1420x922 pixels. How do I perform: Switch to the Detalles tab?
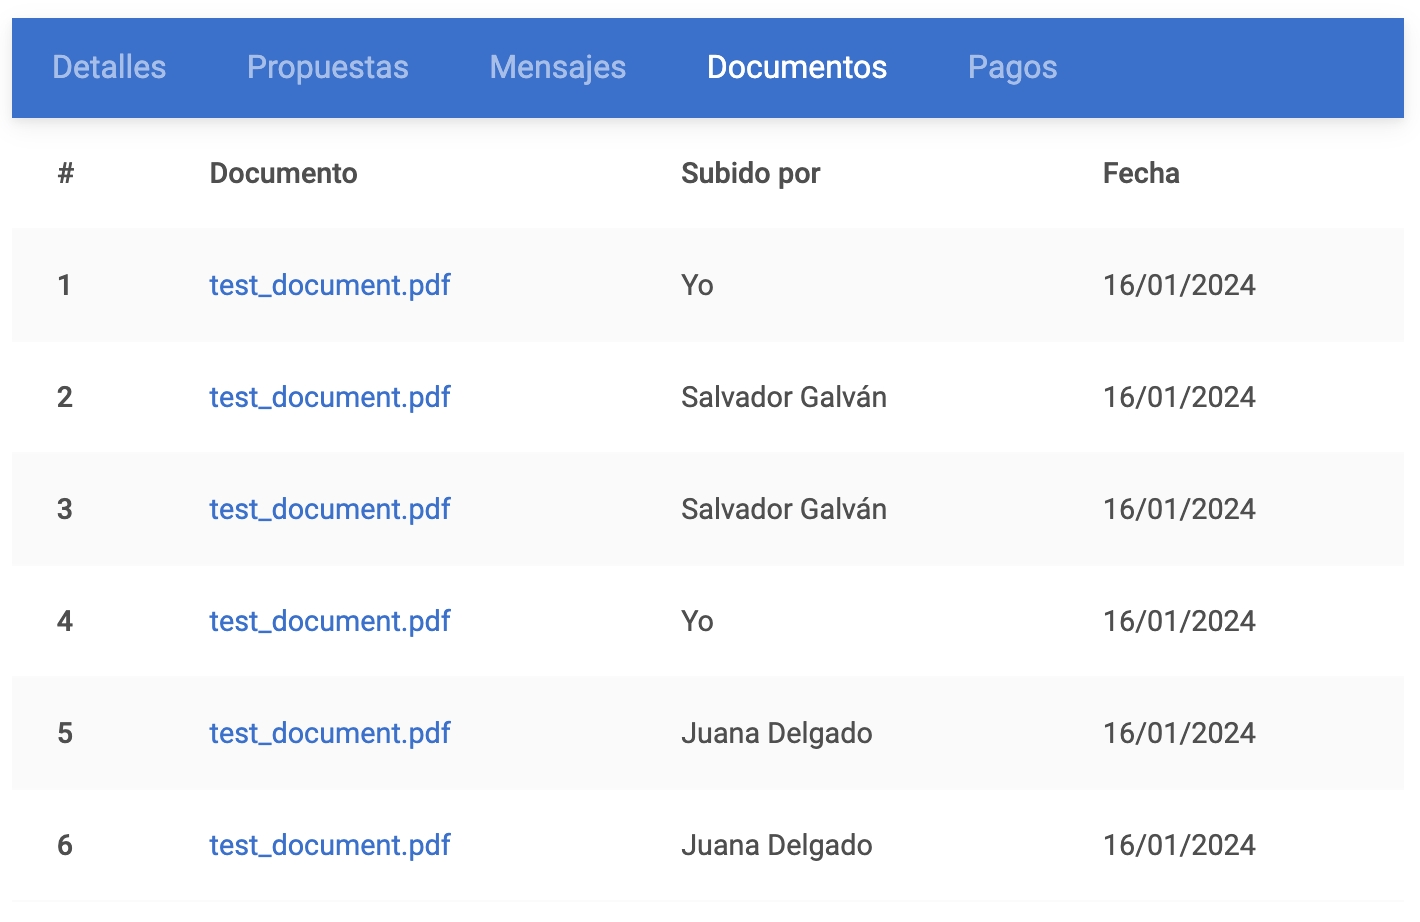tap(109, 67)
